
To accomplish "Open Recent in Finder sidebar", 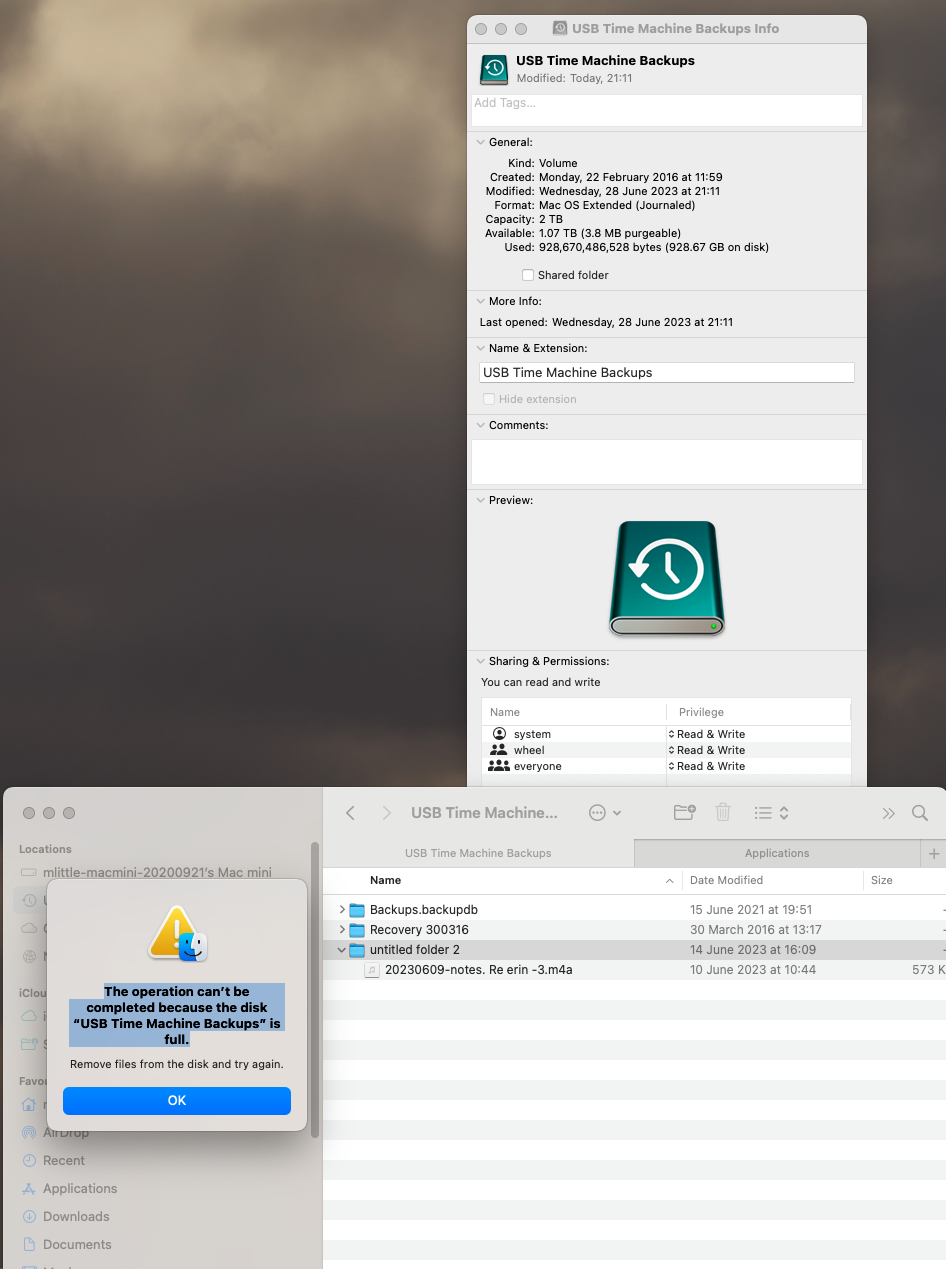I will coord(64,1160).
